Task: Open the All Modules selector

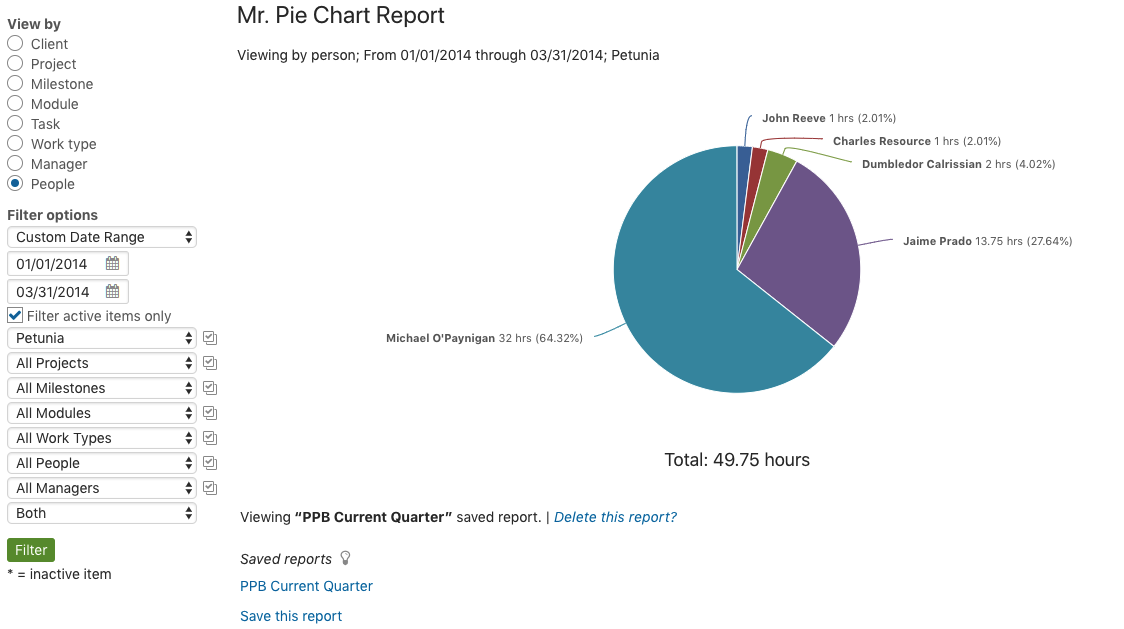Action: (101, 413)
